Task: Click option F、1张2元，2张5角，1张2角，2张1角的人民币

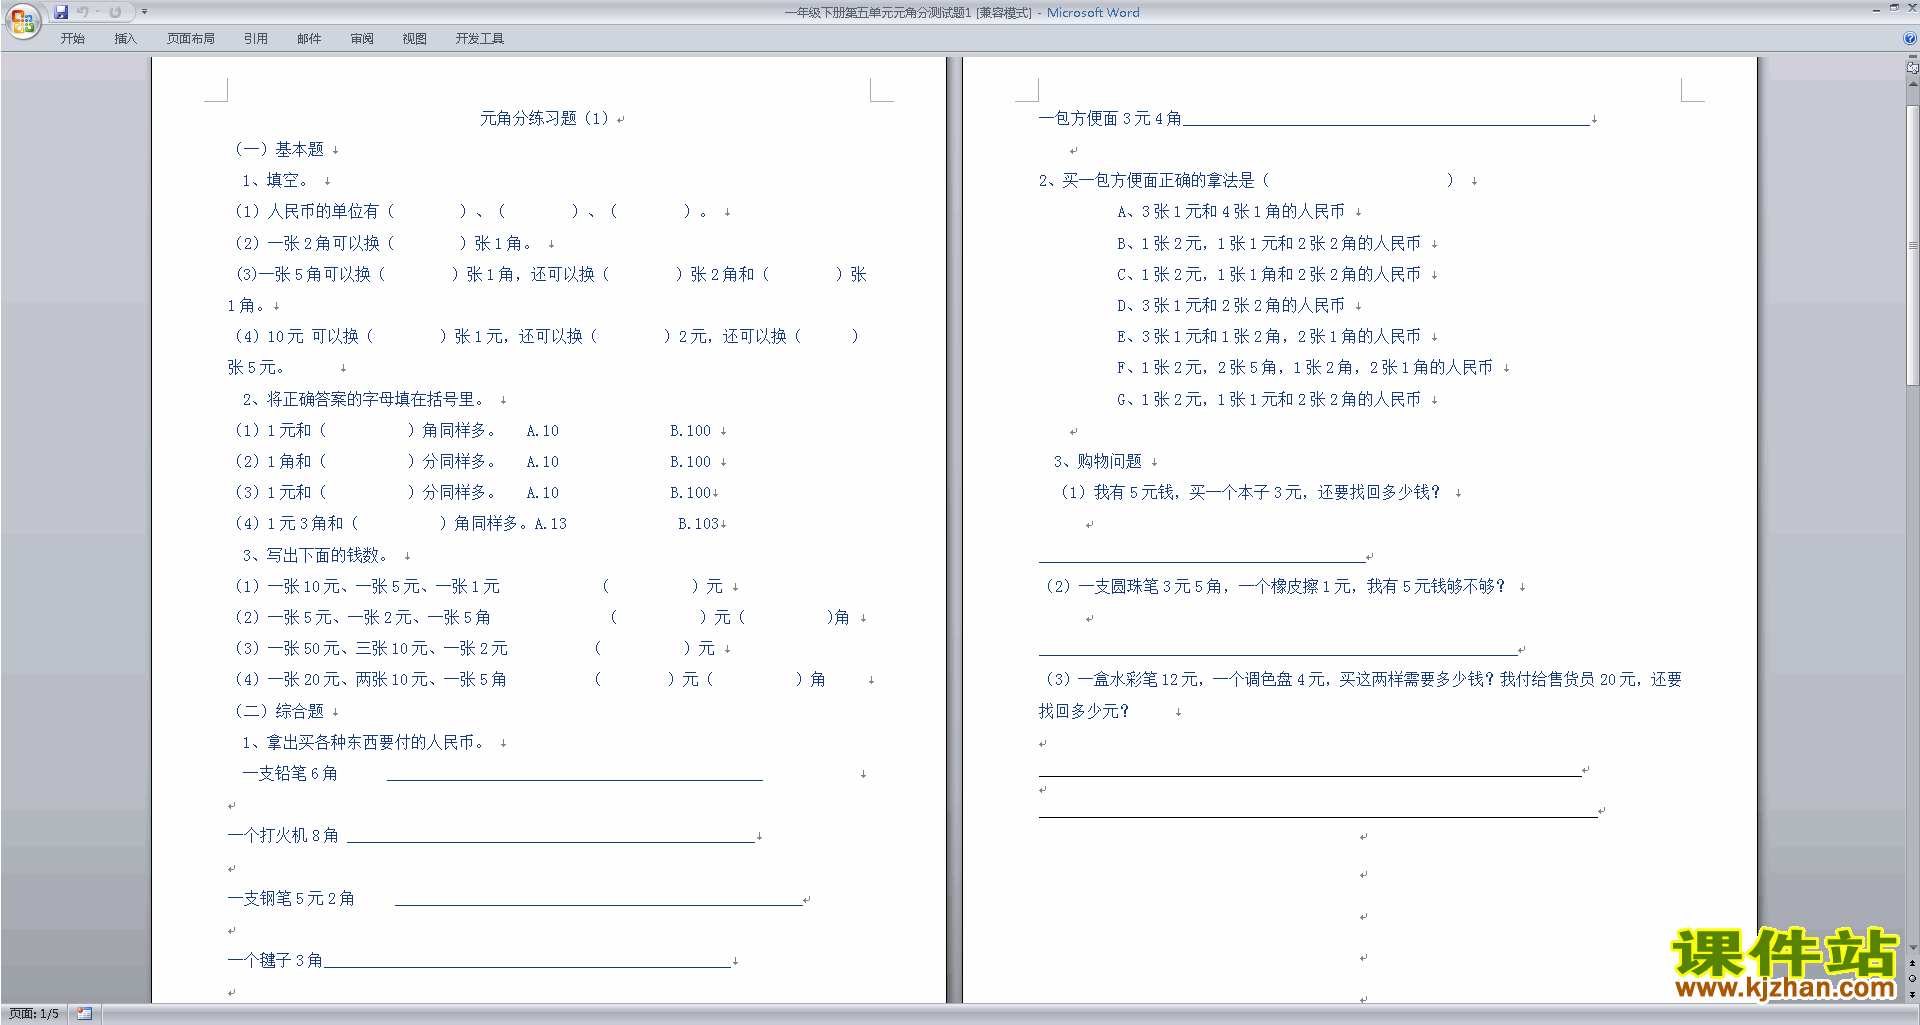Action: pos(1304,367)
